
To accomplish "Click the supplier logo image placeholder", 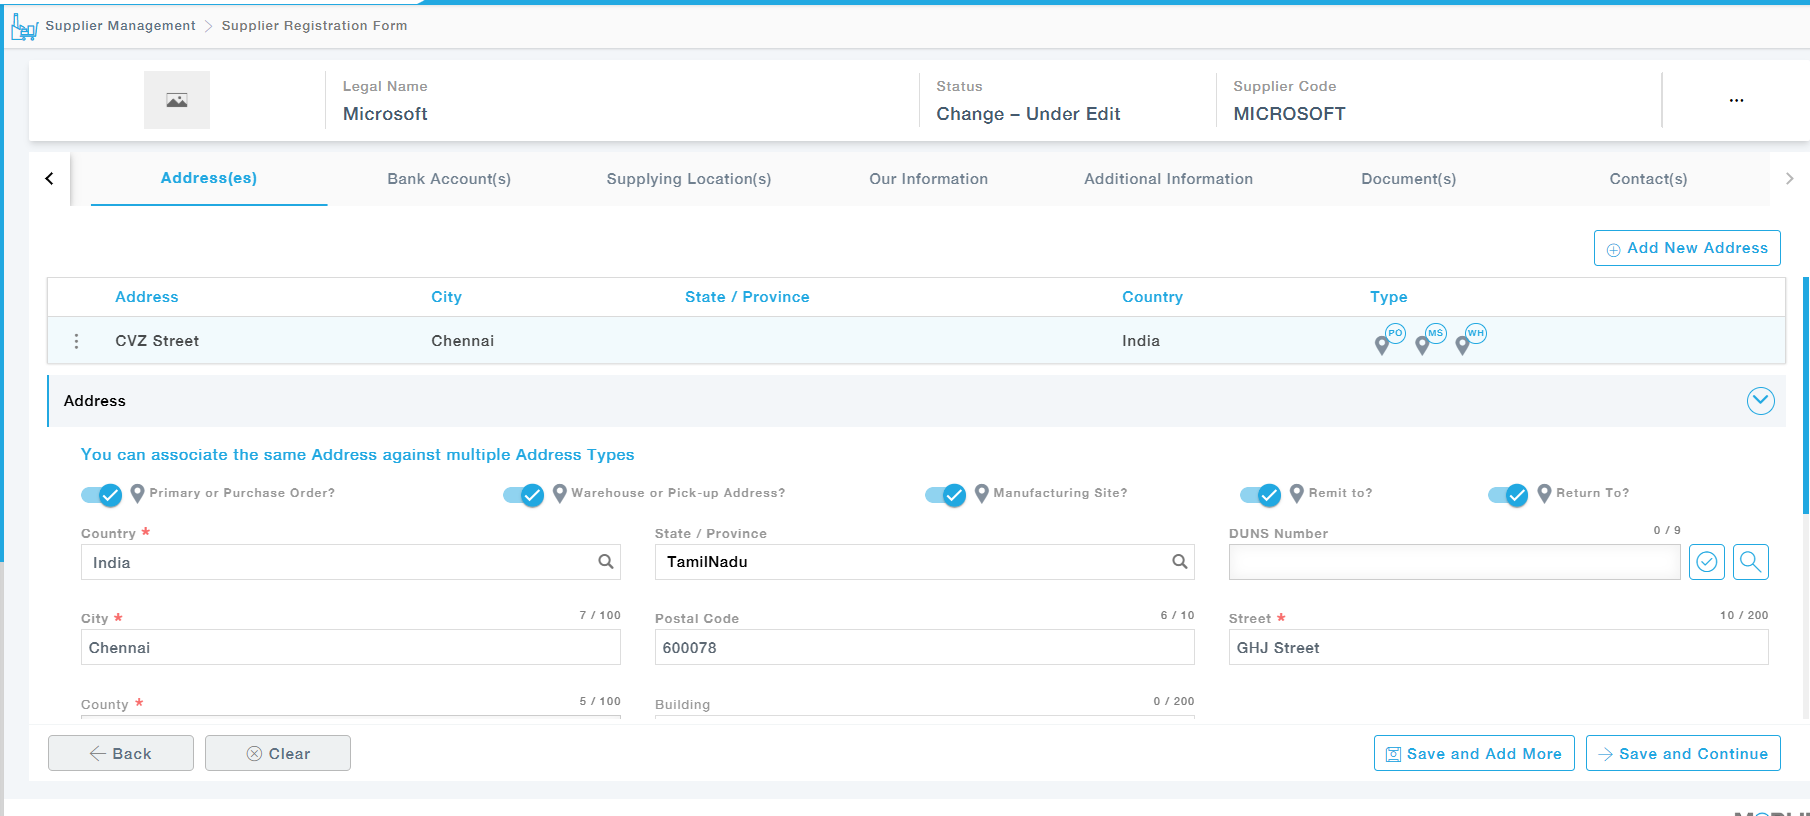I will coord(177,100).
